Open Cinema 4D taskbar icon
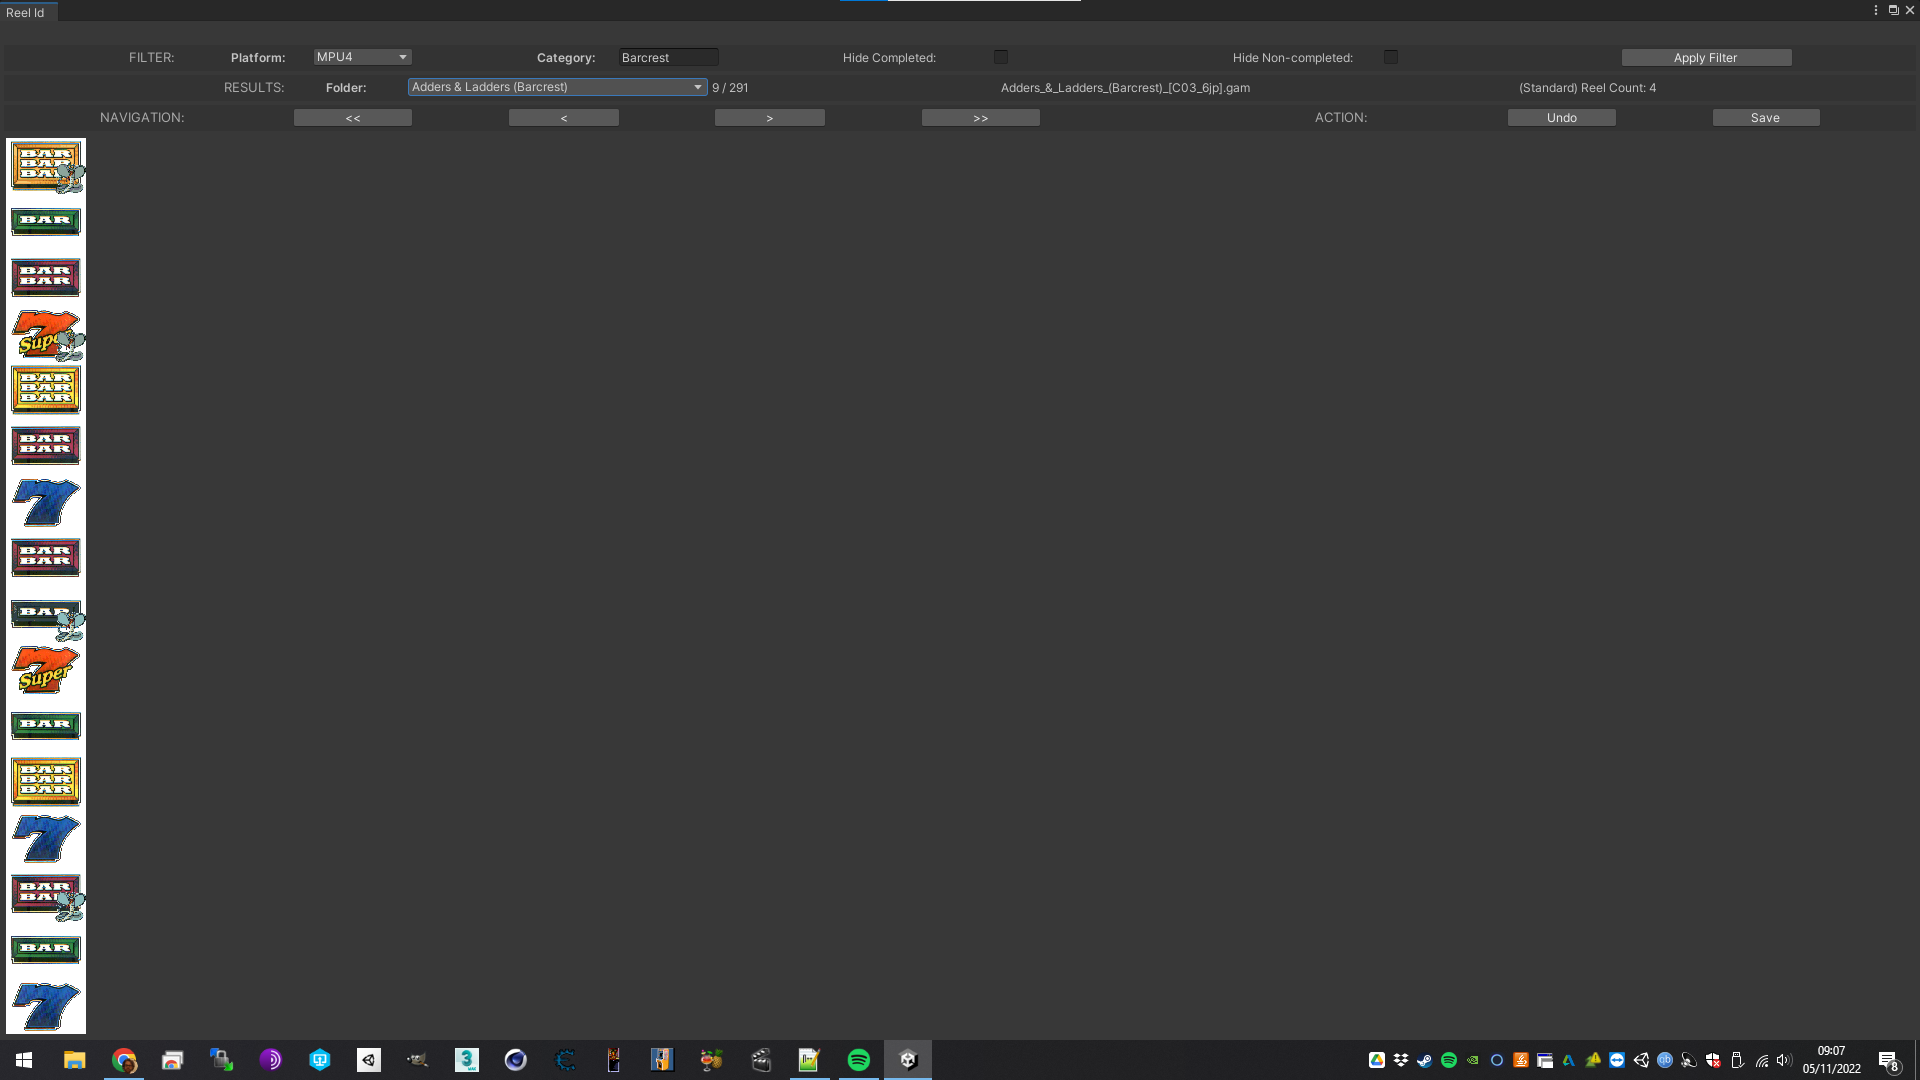The image size is (1920, 1080). 515,1060
